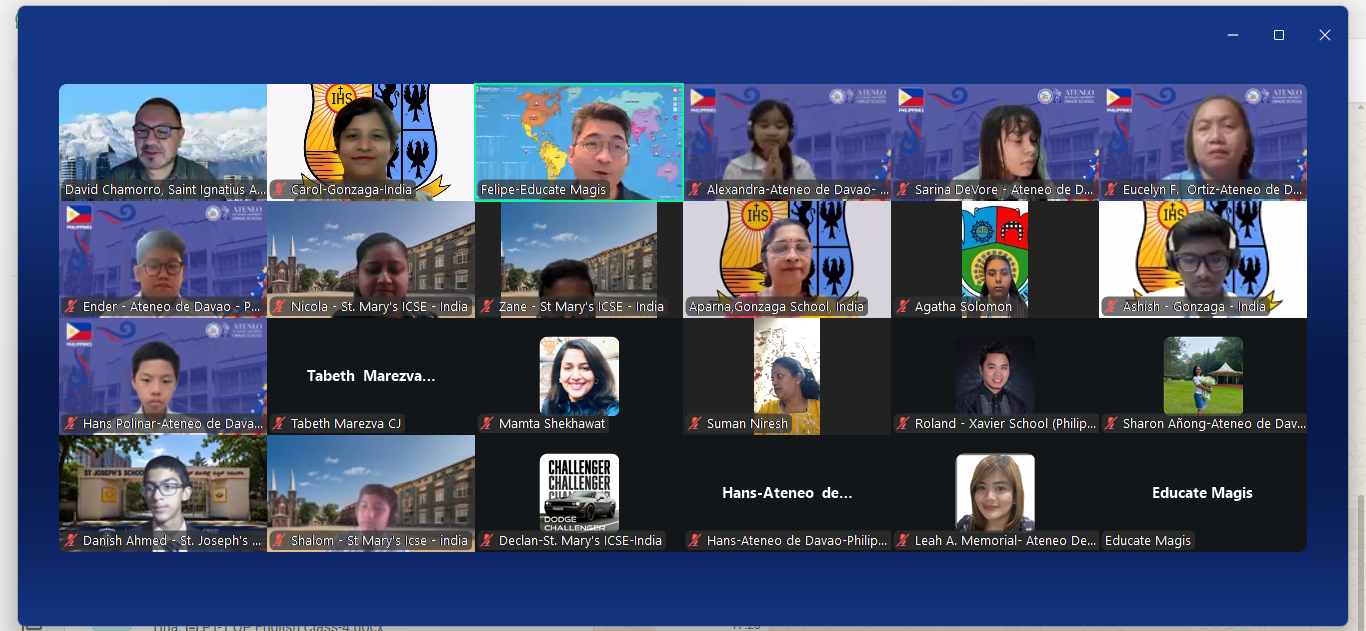The image size is (1366, 631).
Task: Click muted mic icon beside Tabeth Marezva CJ
Action: click(279, 424)
